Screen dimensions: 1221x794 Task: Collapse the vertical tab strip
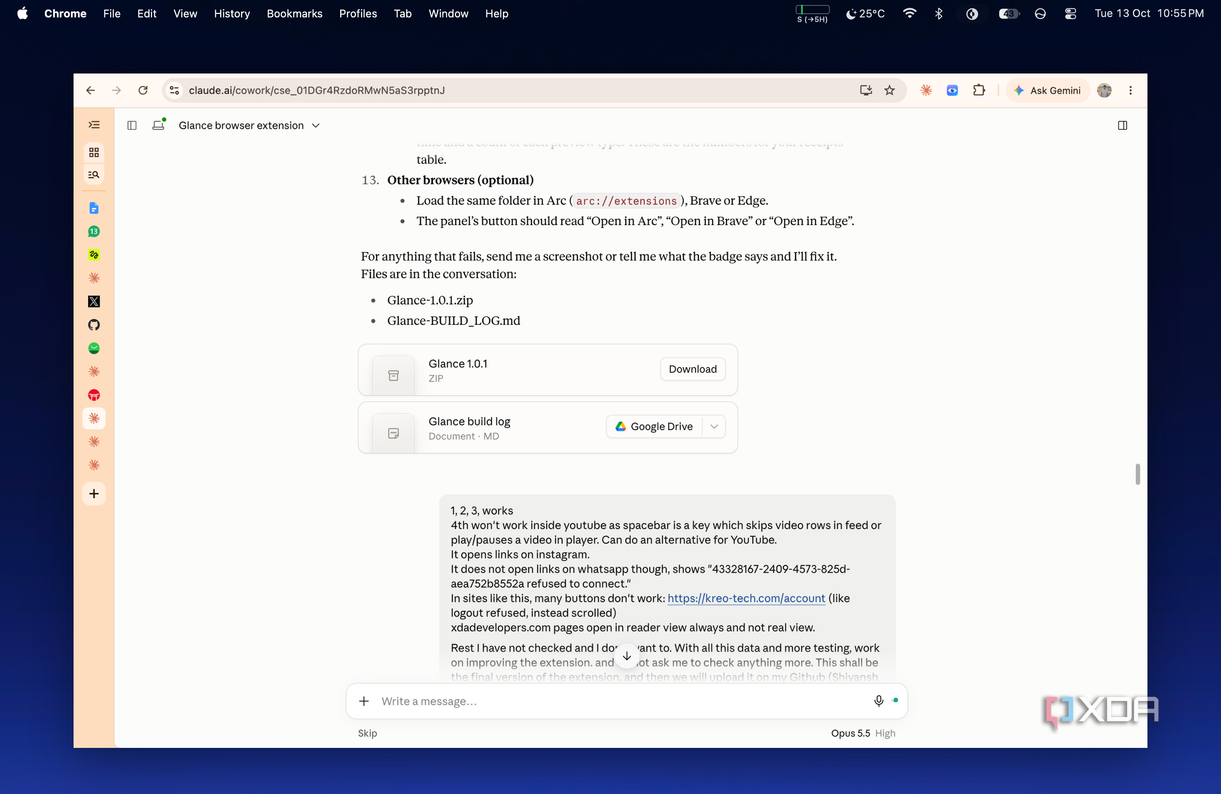coord(94,125)
